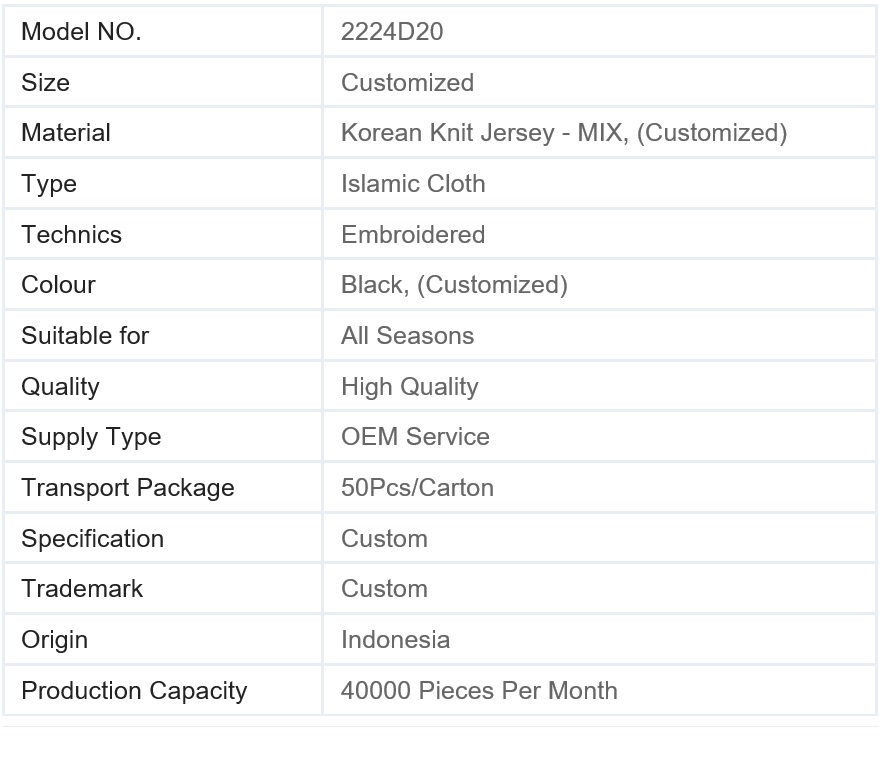Click the Korean Knit Jersey material value
Image resolution: width=890 pixels, height=763 pixels.
[x=564, y=133]
